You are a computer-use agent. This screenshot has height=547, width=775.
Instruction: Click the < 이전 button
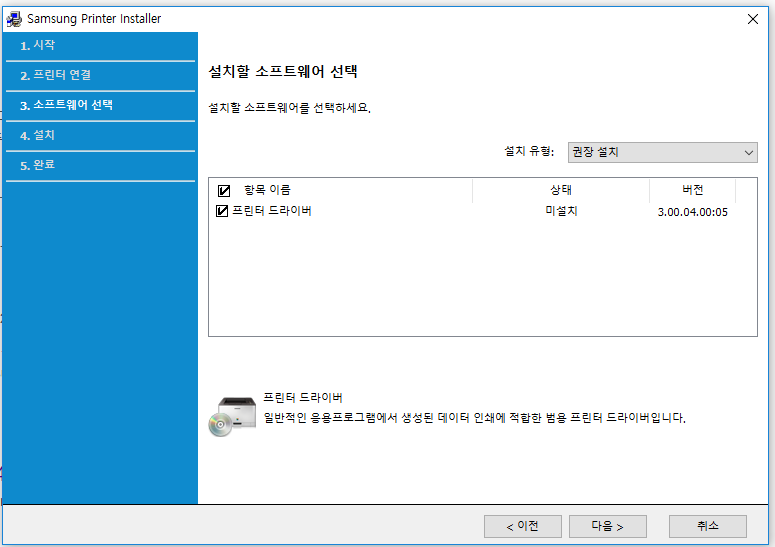tap(522, 526)
